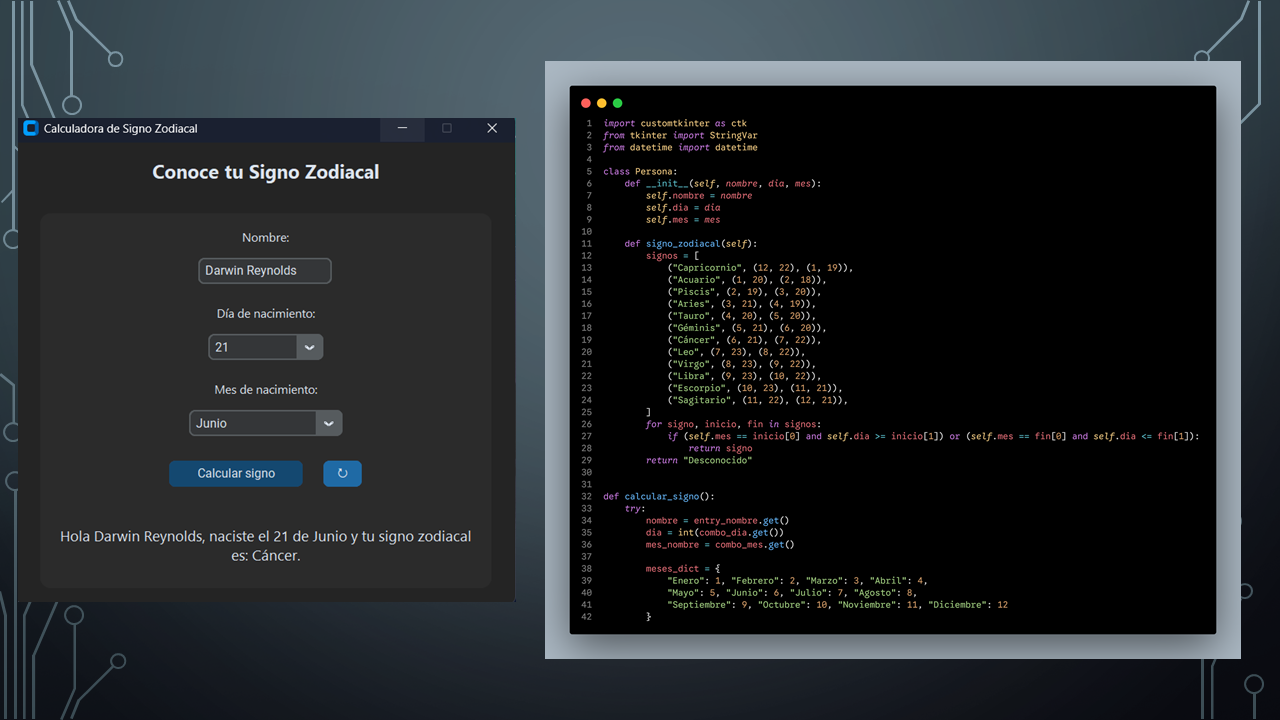Viewport: 1280px width, 720px height.
Task: Expand the day of birth dropdown arrow
Action: click(x=309, y=347)
